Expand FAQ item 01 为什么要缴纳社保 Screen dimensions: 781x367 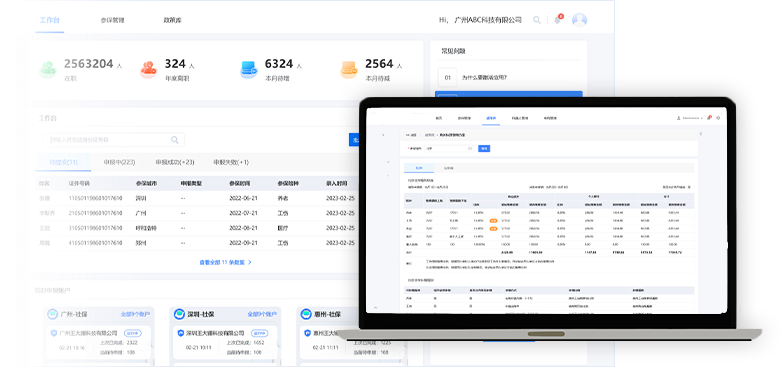[509, 78]
